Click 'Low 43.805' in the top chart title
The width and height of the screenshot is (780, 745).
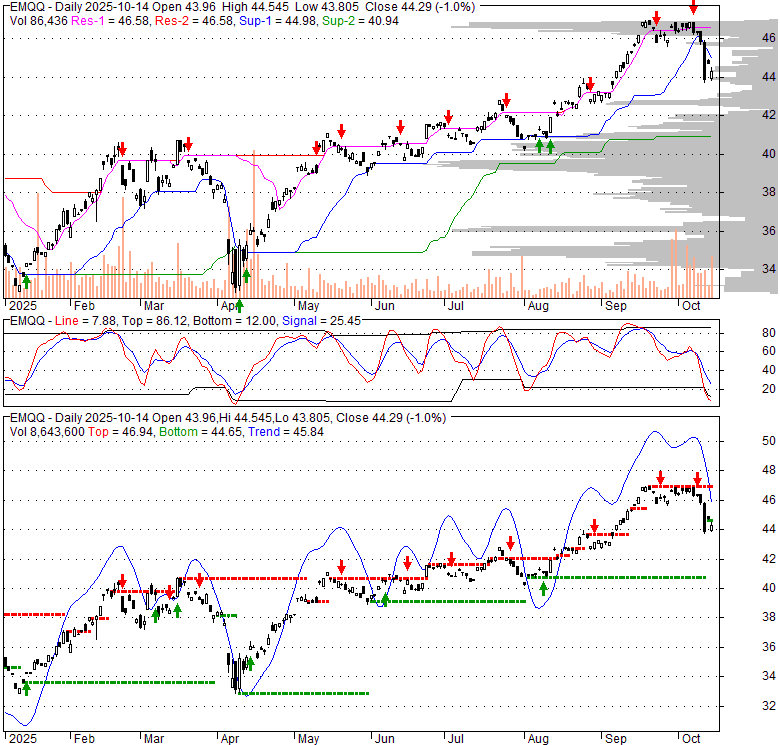pyautogui.click(x=327, y=7)
